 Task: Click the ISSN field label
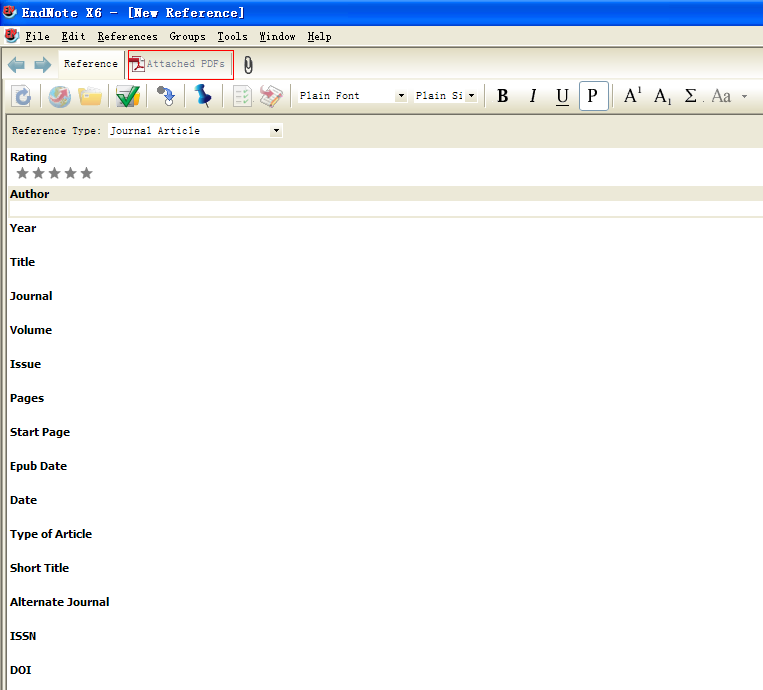pos(23,636)
